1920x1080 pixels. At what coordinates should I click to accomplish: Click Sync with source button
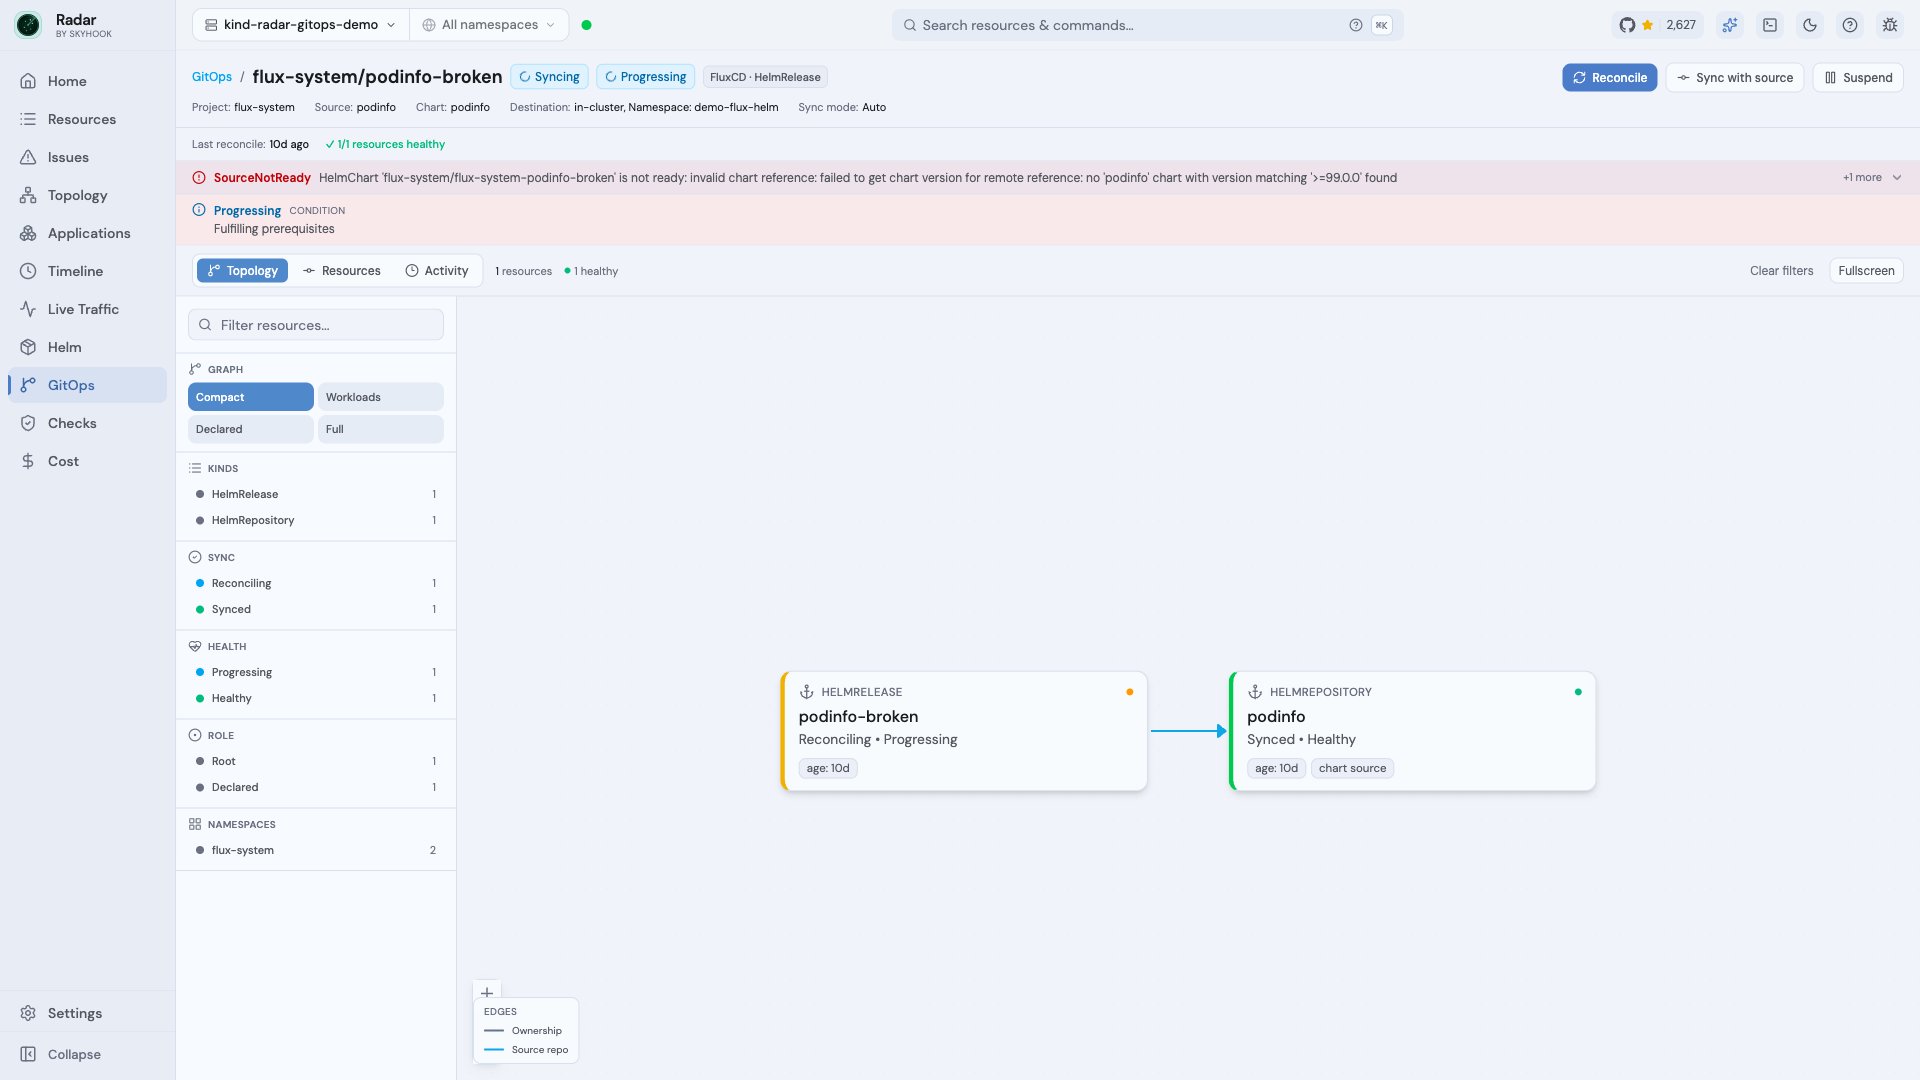(x=1734, y=78)
